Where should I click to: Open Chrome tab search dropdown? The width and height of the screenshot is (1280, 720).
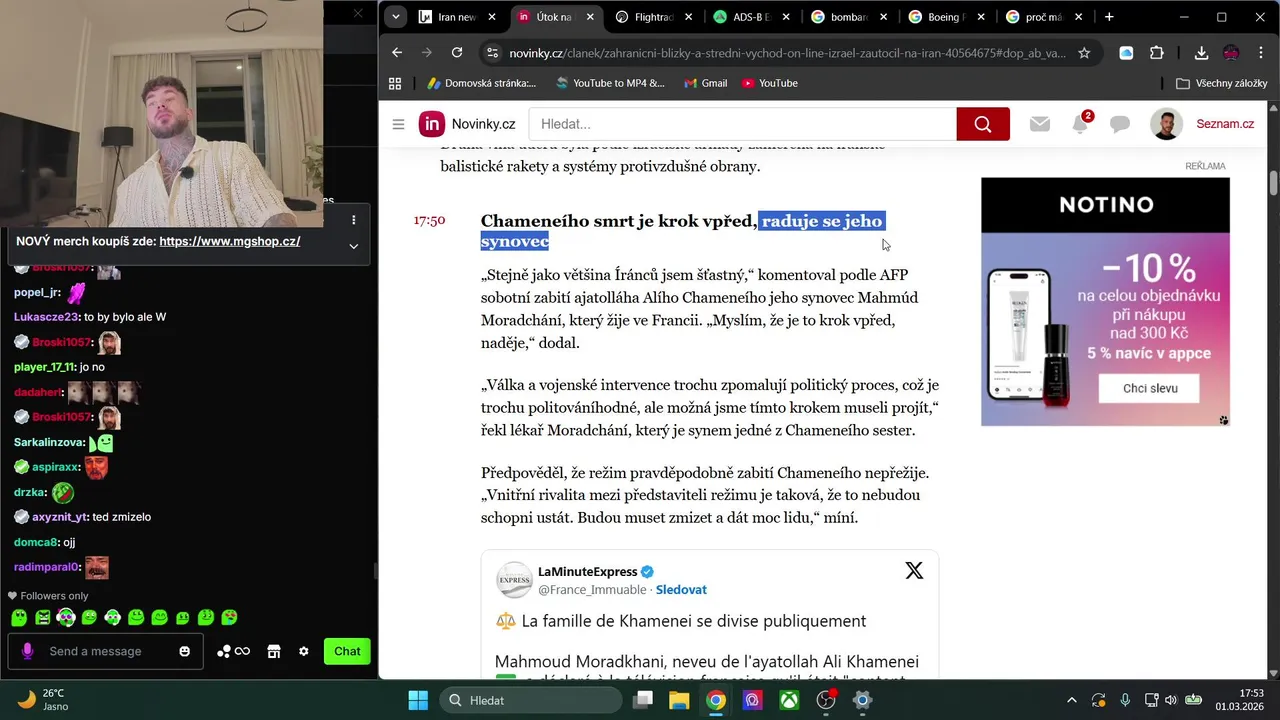pos(396,17)
